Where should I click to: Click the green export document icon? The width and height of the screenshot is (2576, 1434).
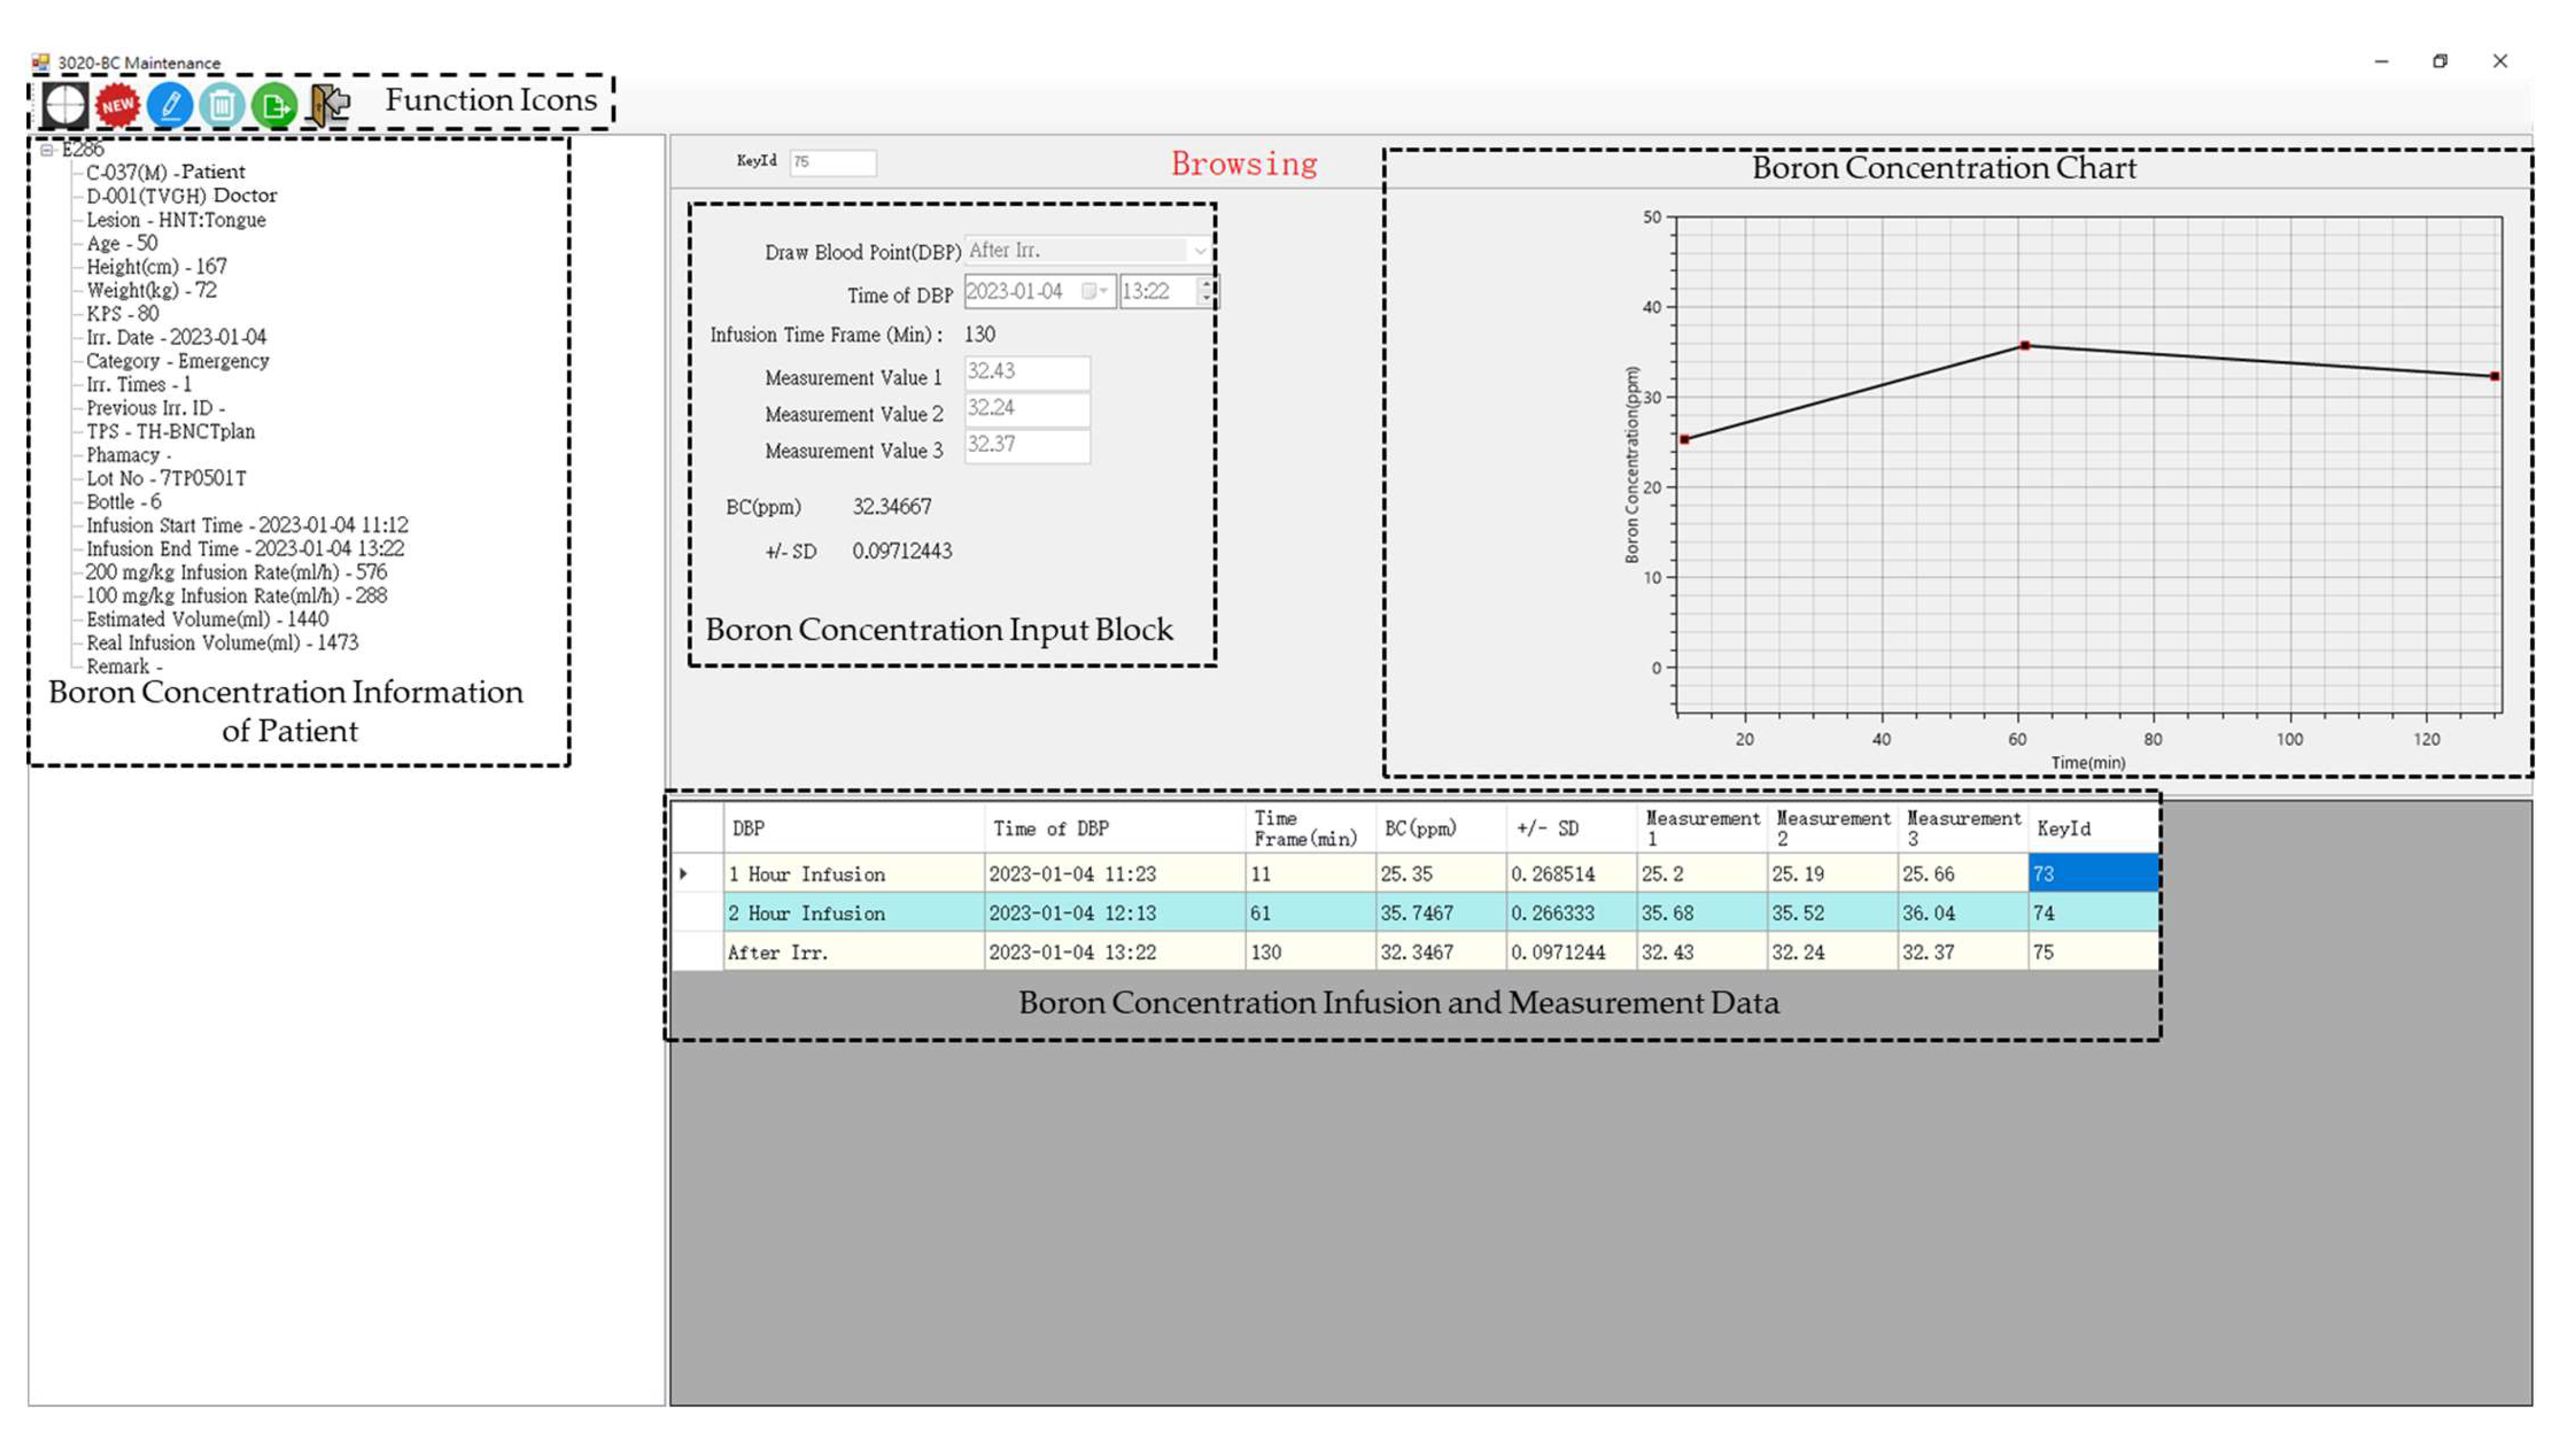pos(274,104)
